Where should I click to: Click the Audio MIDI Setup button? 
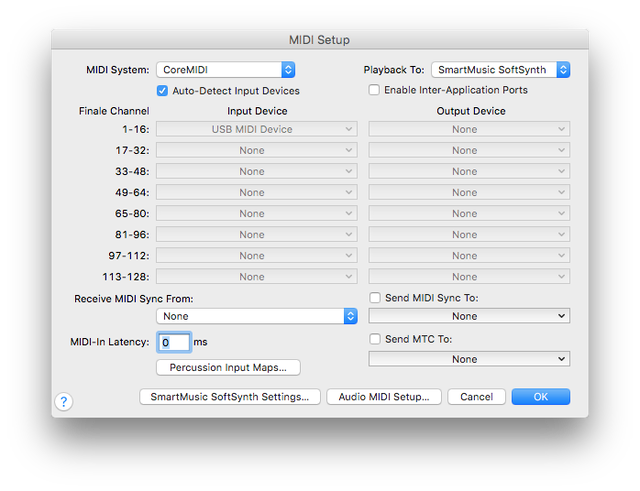pos(384,396)
